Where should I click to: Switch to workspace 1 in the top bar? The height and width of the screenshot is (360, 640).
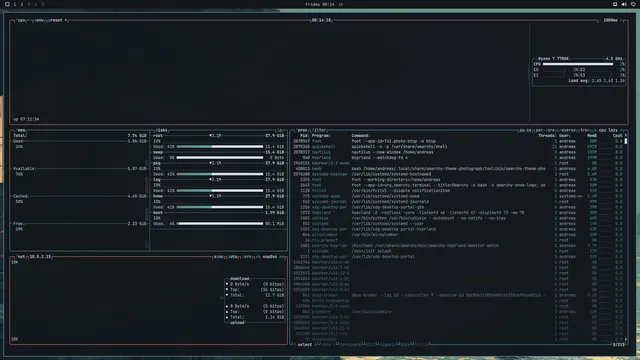(15, 4)
